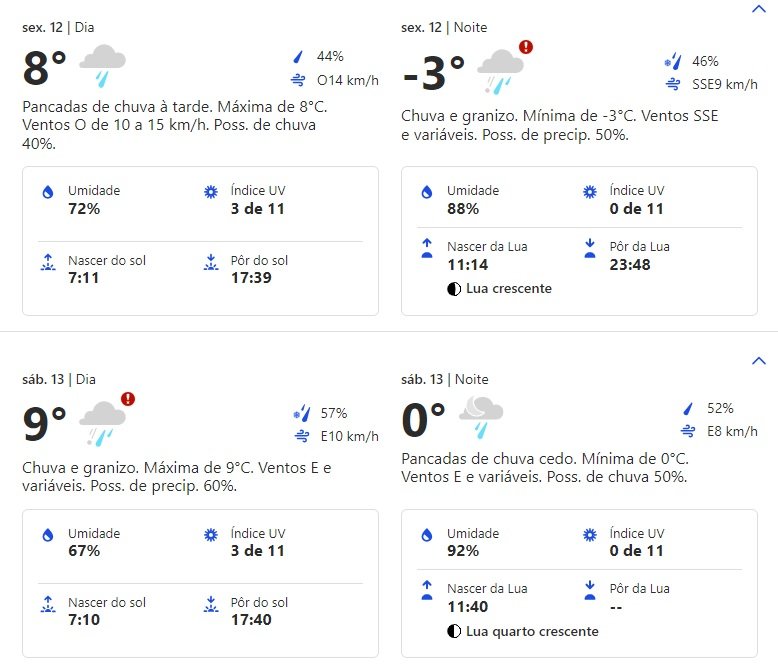Click the 92% humidity value

[463, 551]
